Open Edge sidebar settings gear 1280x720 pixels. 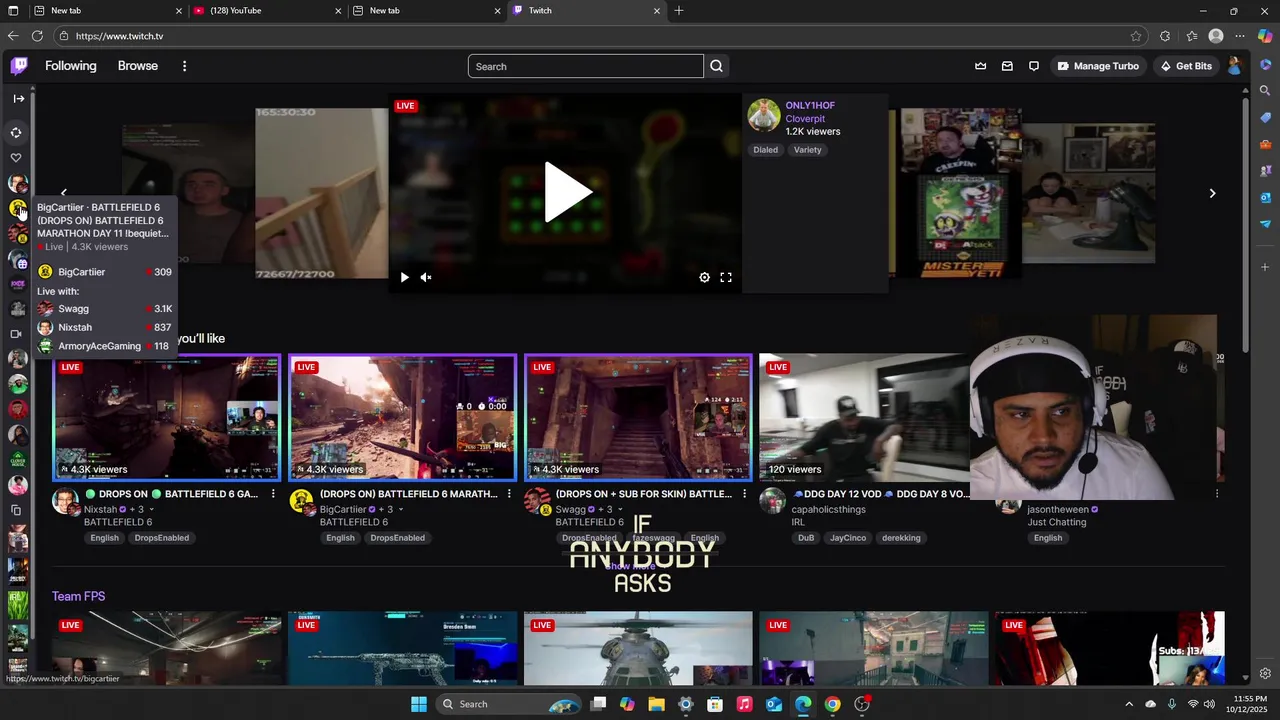click(1265, 674)
